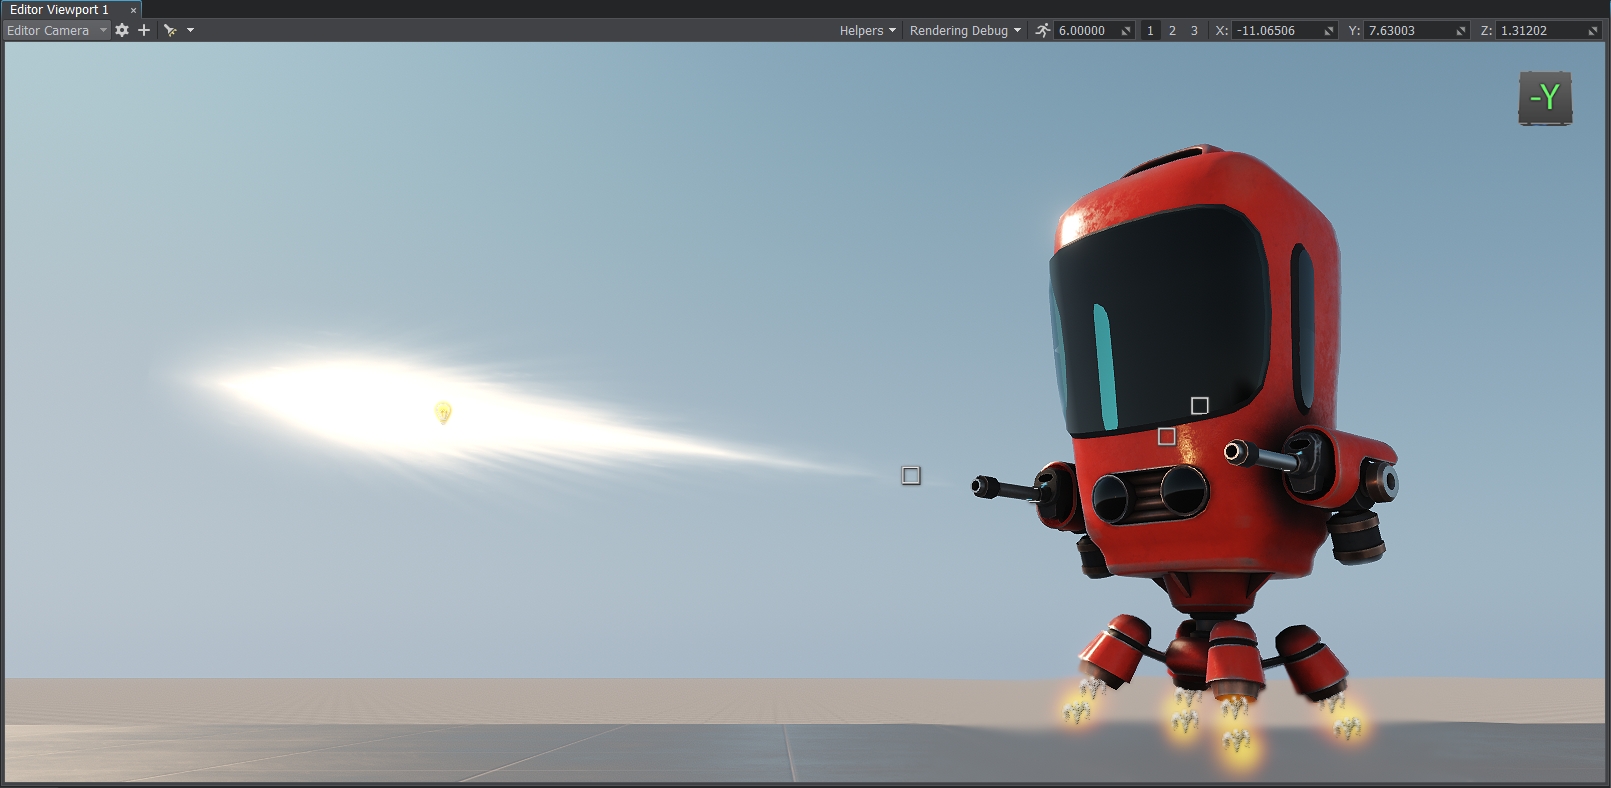Click the Y camera position field
The image size is (1611, 788).
pos(1408,31)
